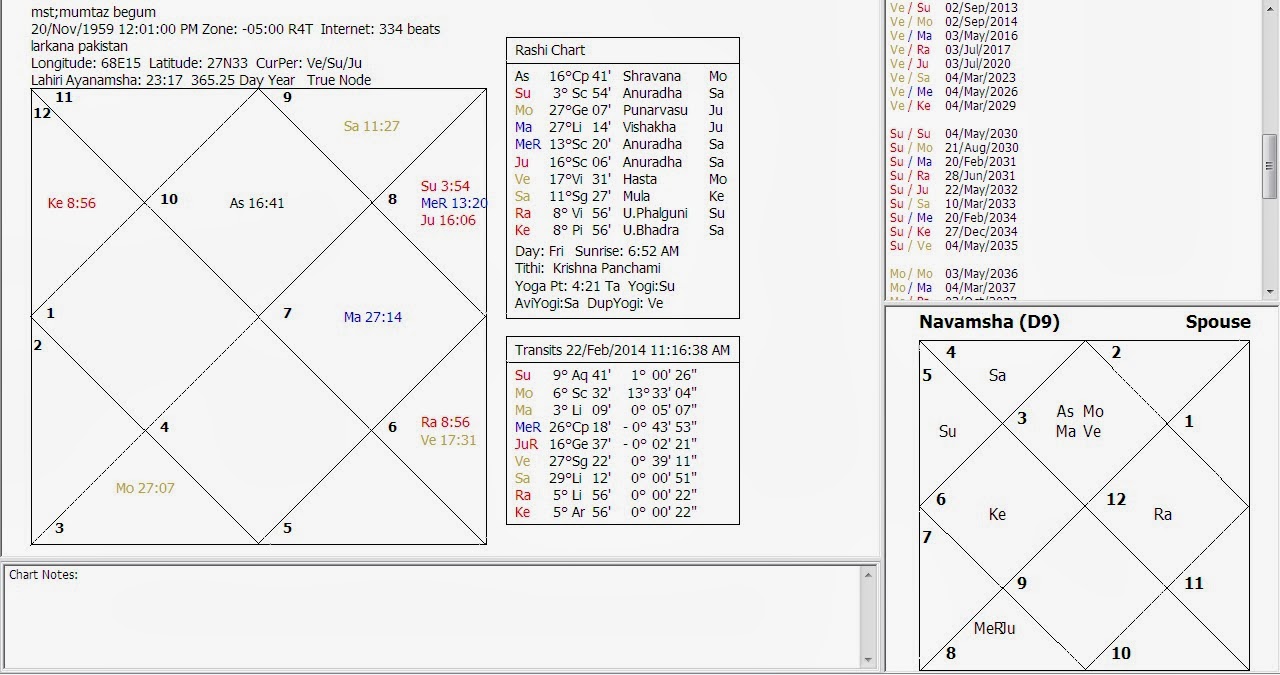1280x675 pixels.
Task: Click the Navamsha (D9) chart title
Action: pyautogui.click(x=989, y=322)
